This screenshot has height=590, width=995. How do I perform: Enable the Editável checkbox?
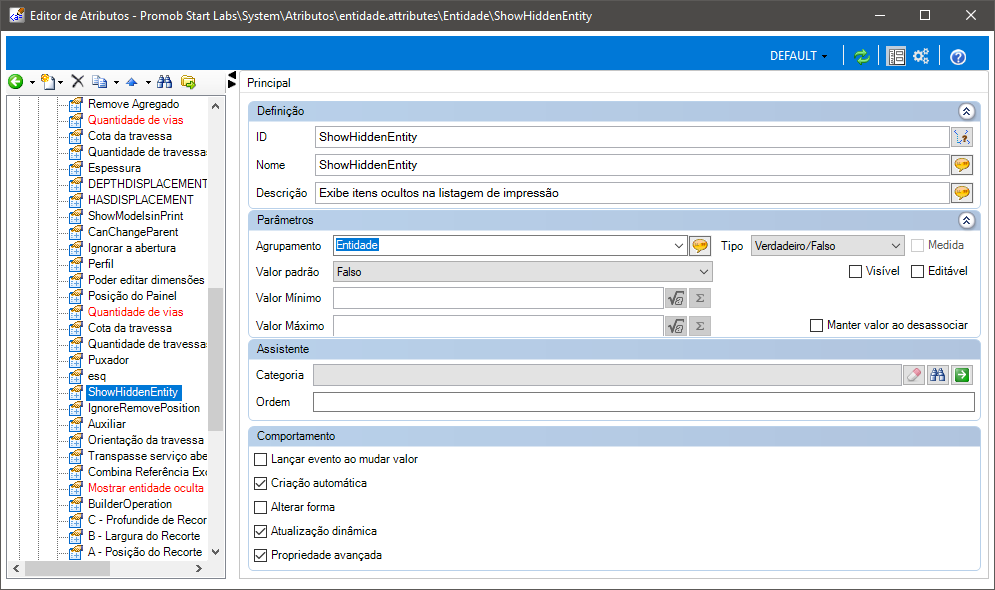[918, 272]
